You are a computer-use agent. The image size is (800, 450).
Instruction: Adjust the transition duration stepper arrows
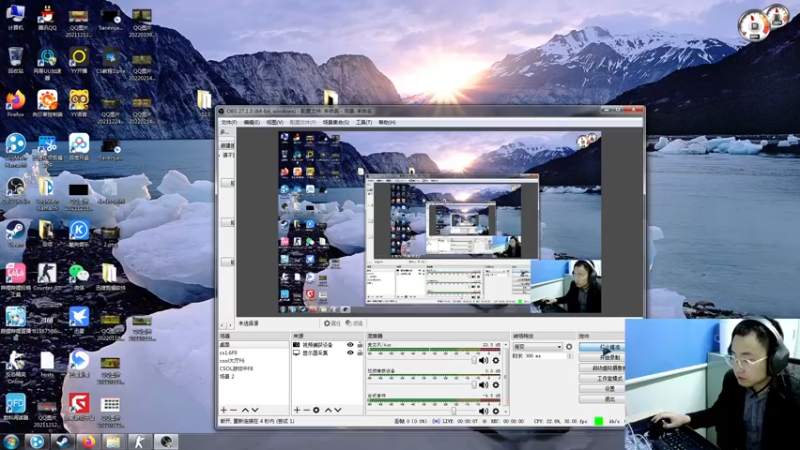[569, 356]
